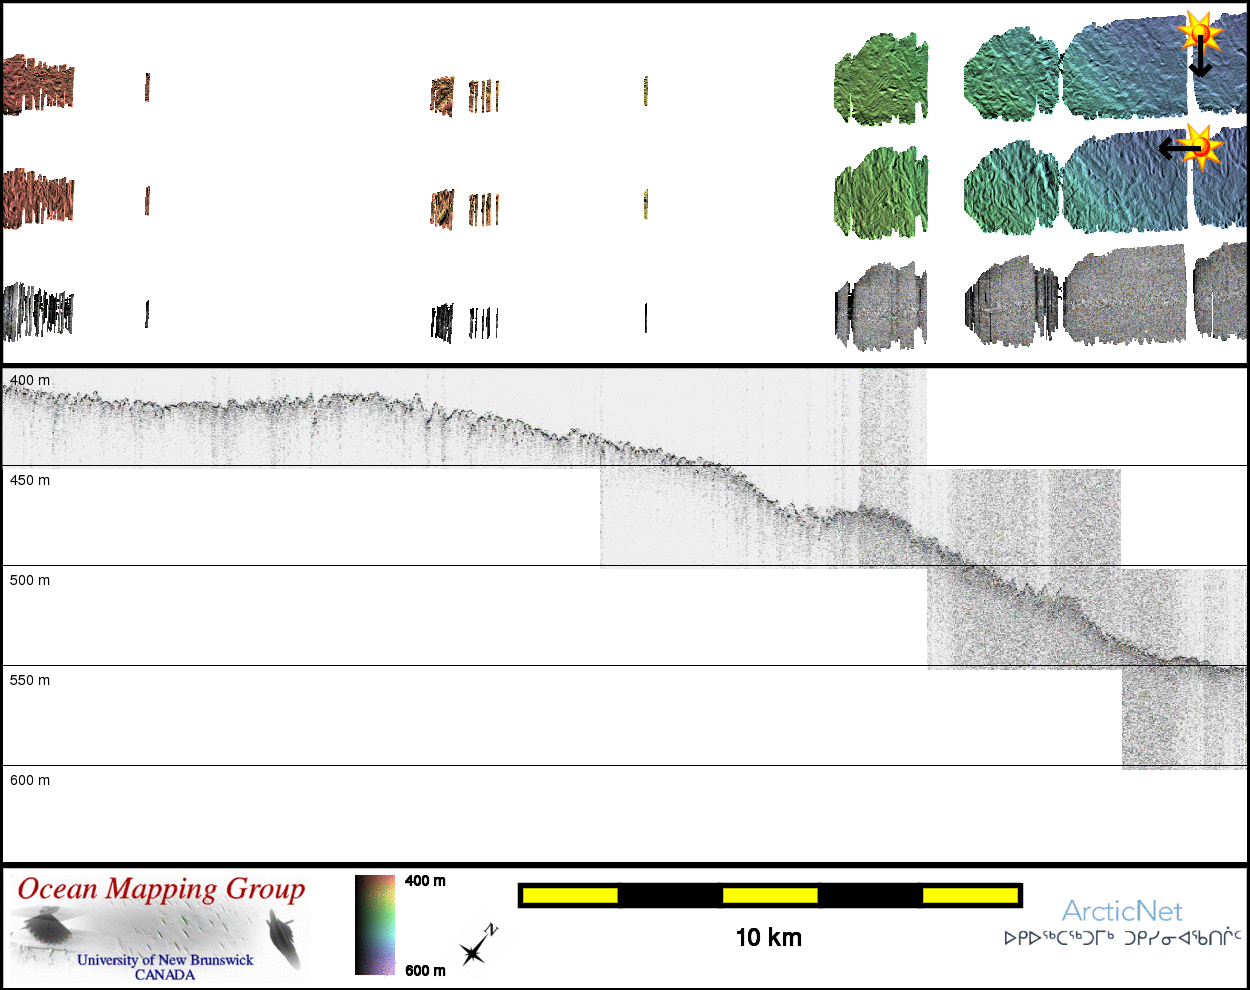Viewport: 1250px width, 990px height.
Task: Click the 600 m label beside color legend
Action: 425,970
